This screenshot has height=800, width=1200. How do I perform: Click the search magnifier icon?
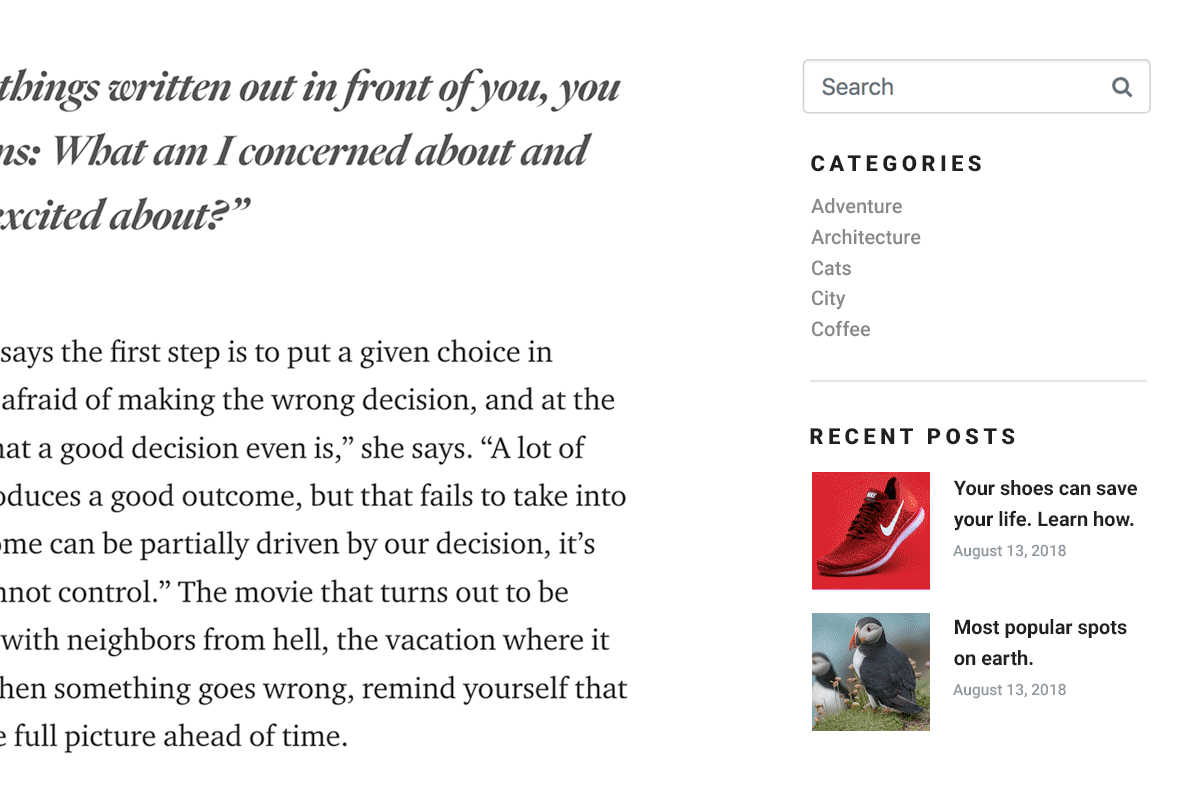(1122, 87)
